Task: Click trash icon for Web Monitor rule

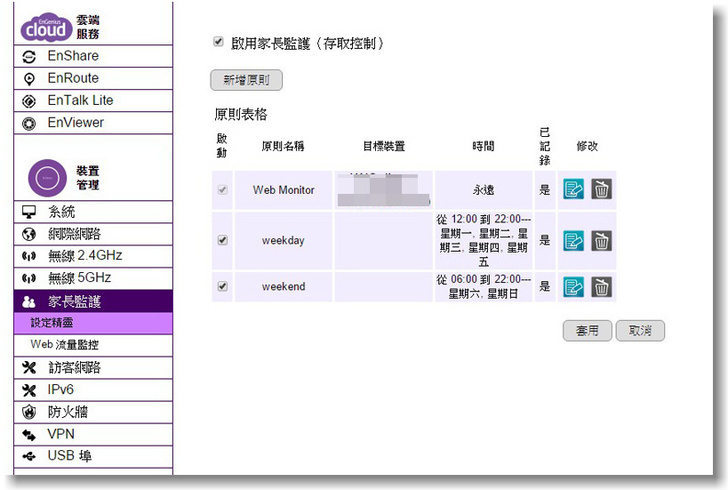Action: [601, 189]
